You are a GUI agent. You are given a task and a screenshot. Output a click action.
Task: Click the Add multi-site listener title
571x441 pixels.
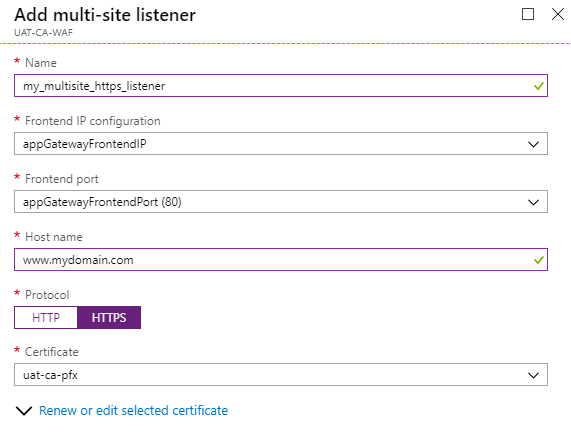click(x=105, y=15)
